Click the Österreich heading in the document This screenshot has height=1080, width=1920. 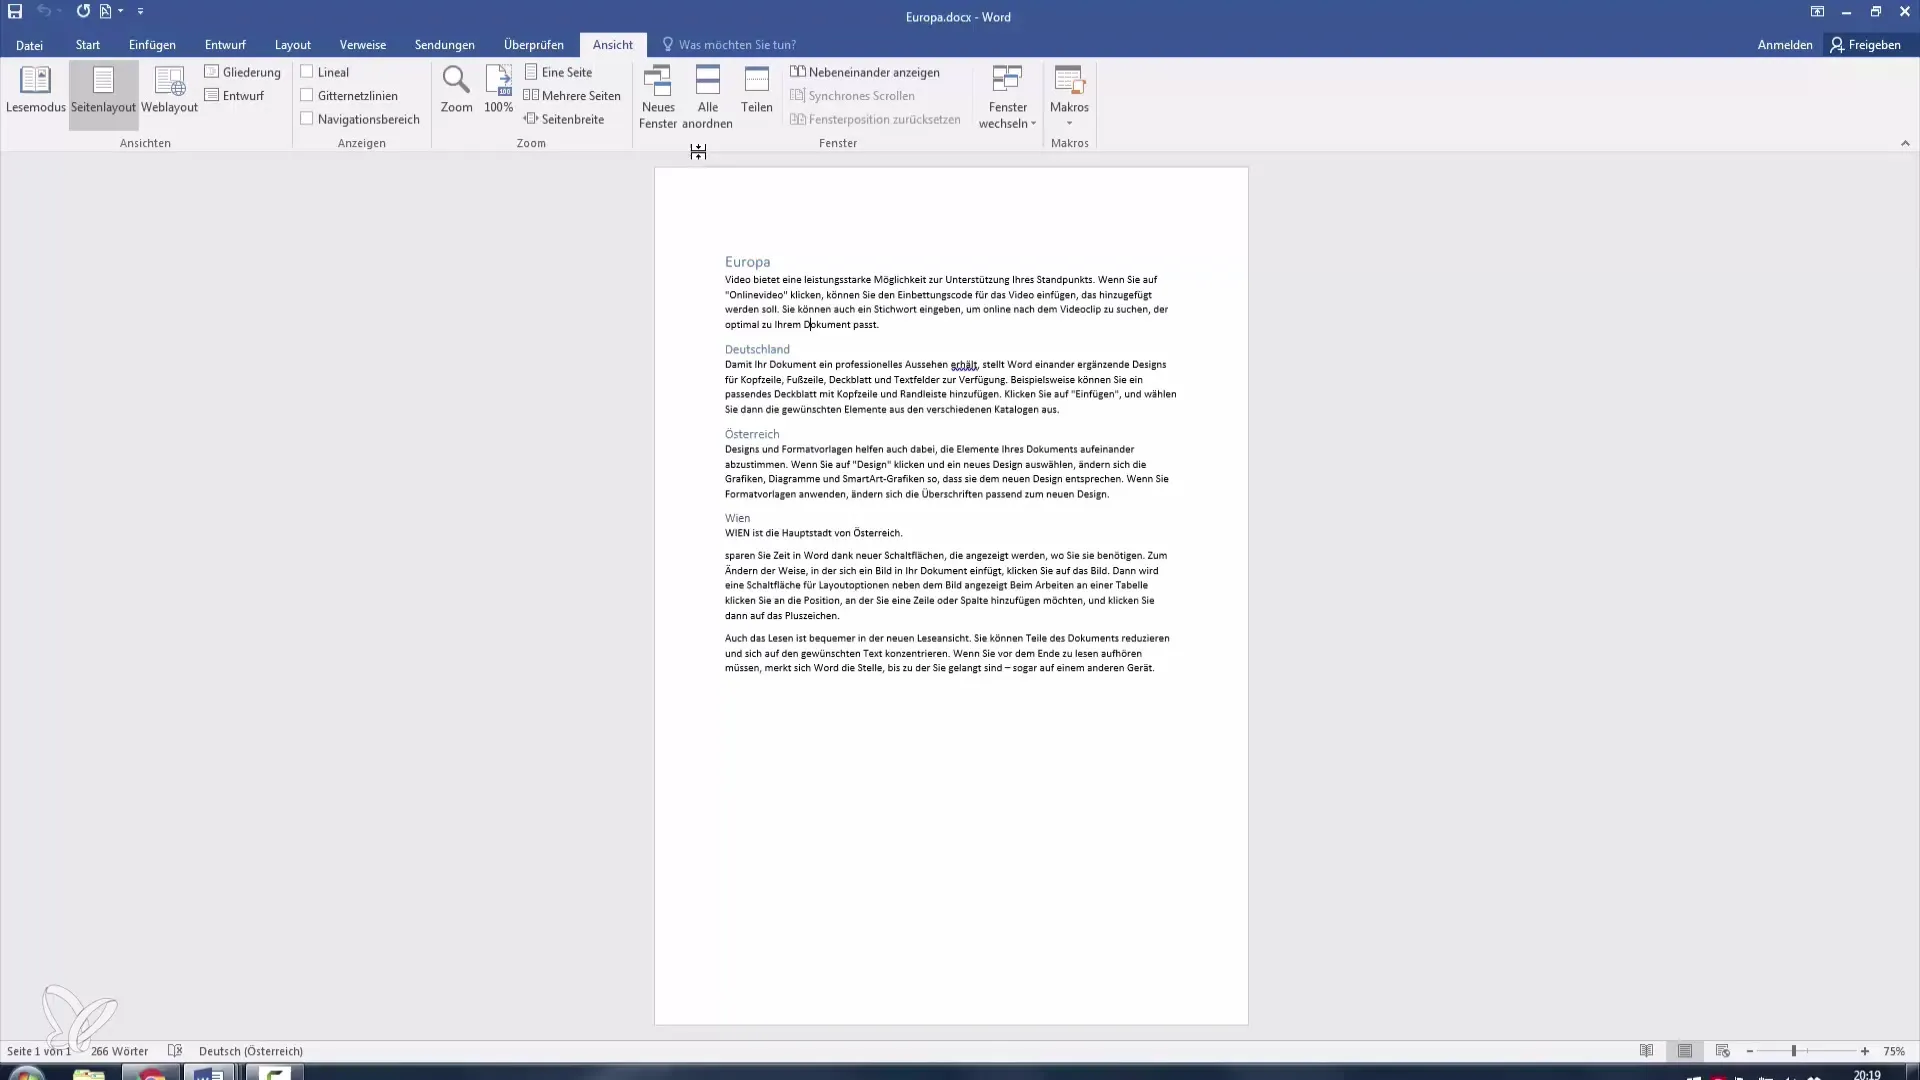[x=752, y=434]
